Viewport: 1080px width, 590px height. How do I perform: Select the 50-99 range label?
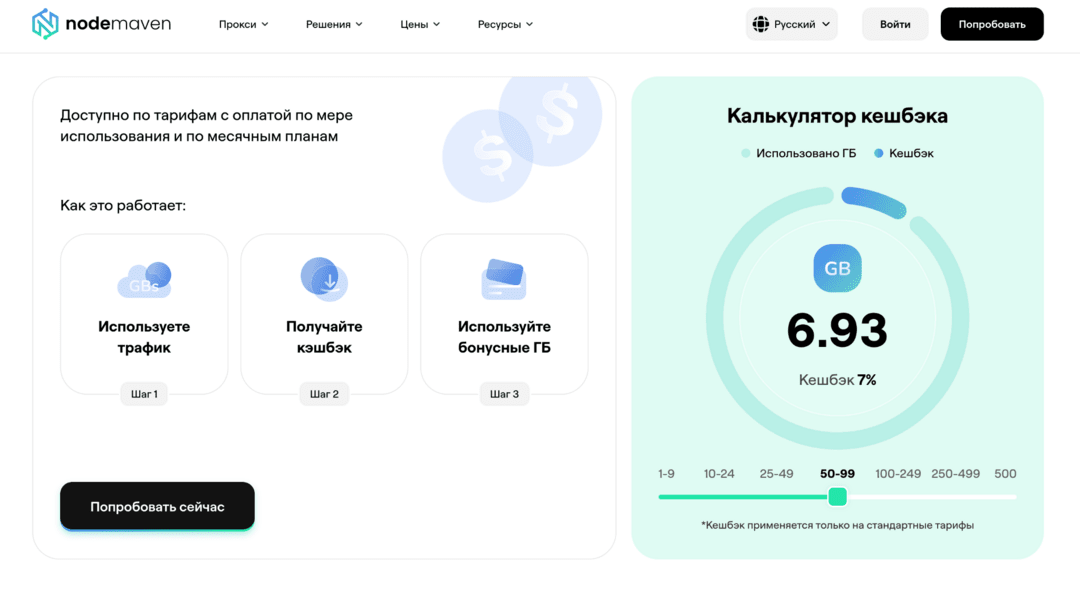[x=837, y=474]
